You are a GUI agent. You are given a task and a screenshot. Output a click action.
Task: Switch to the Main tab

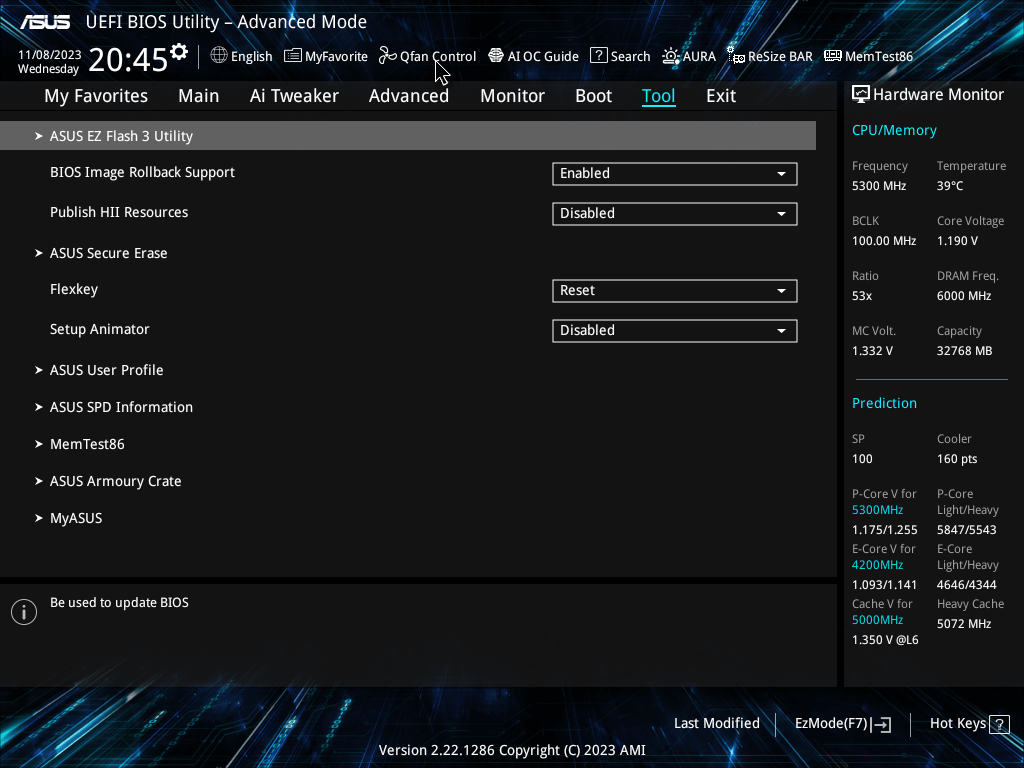point(199,96)
